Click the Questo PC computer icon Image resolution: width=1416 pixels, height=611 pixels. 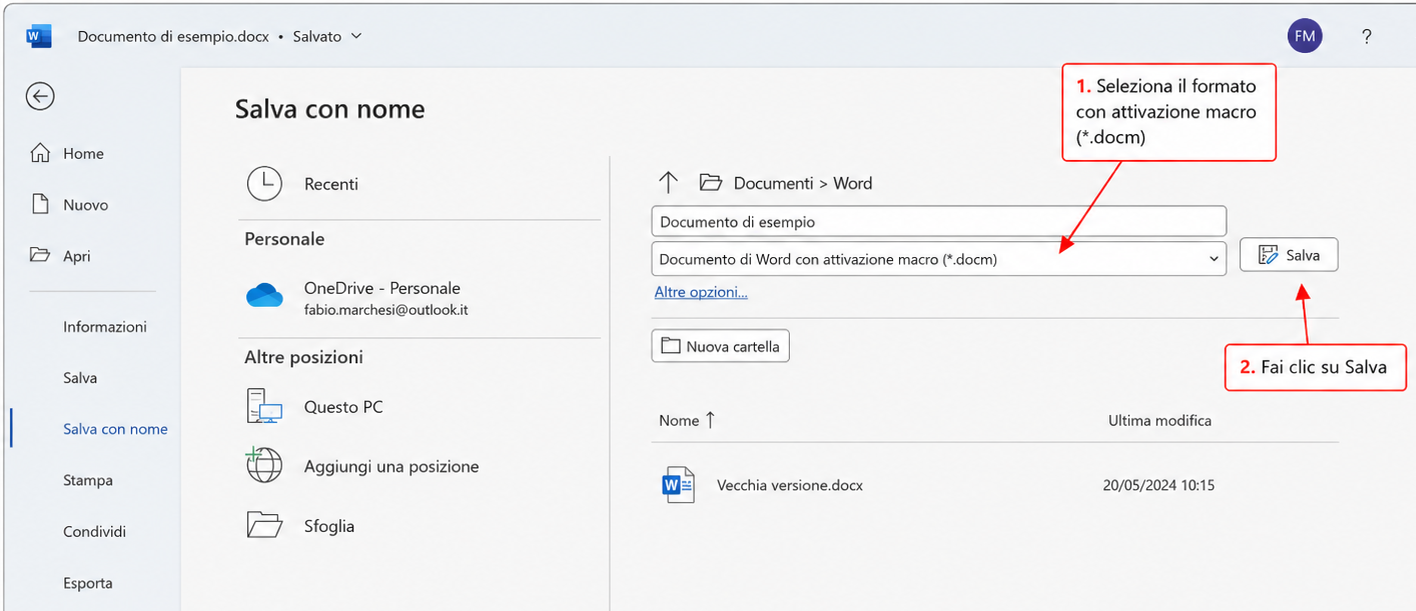click(265, 406)
